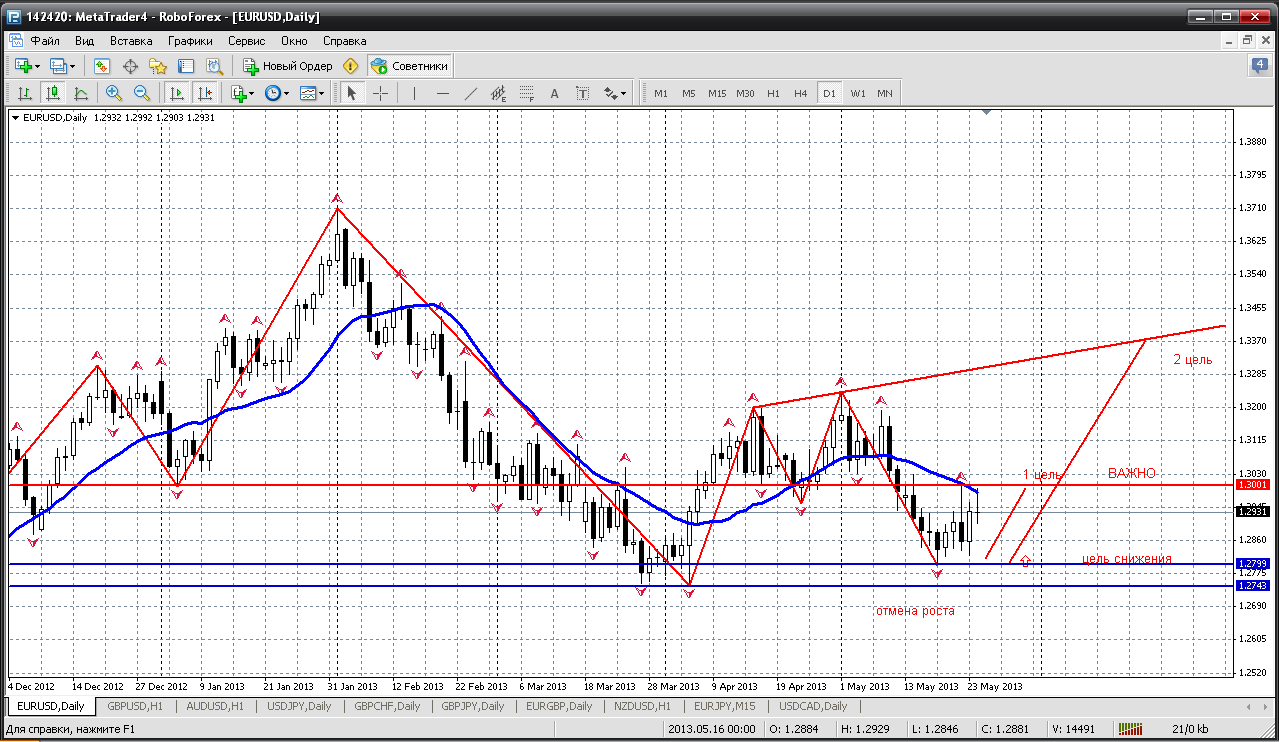Open the Вставка menu

pos(131,41)
